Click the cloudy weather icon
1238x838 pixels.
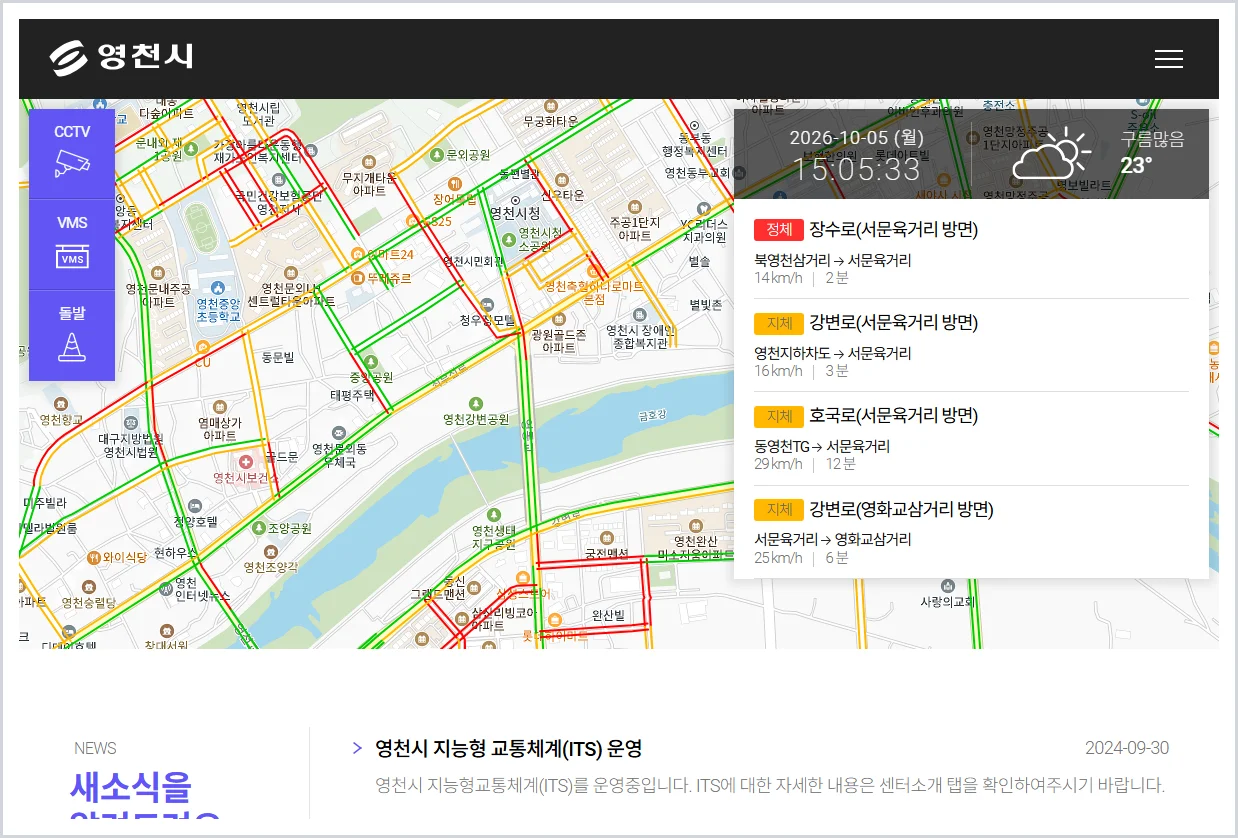[x=1051, y=155]
